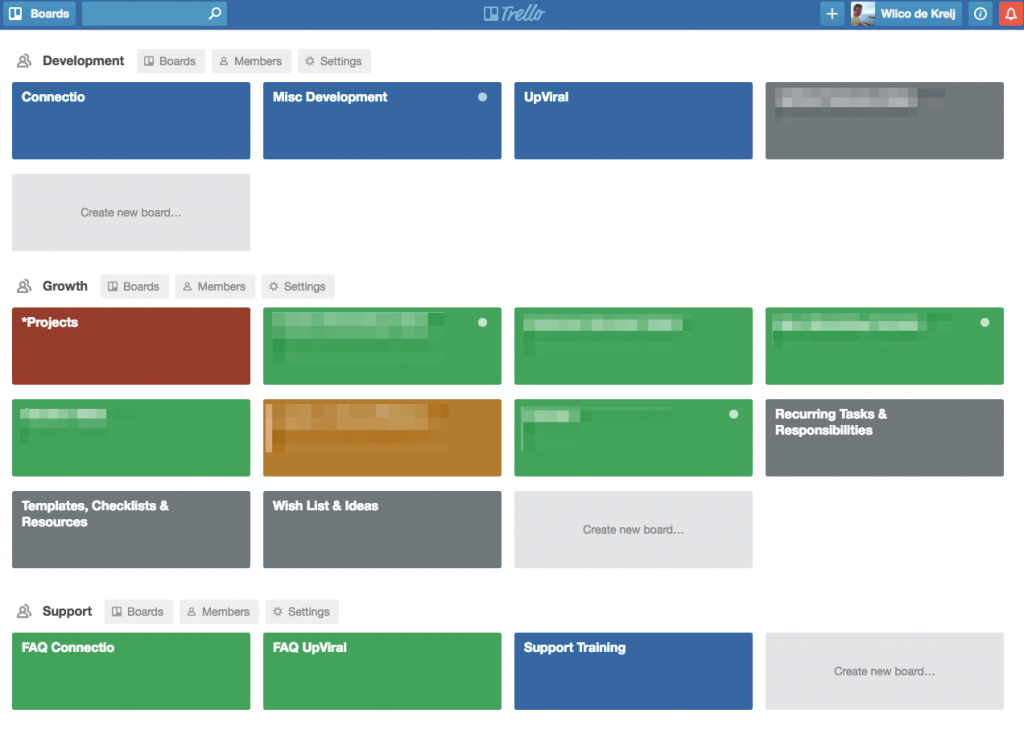The image size is (1024, 730).
Task: Open Development team Members tab
Action: pos(251,61)
